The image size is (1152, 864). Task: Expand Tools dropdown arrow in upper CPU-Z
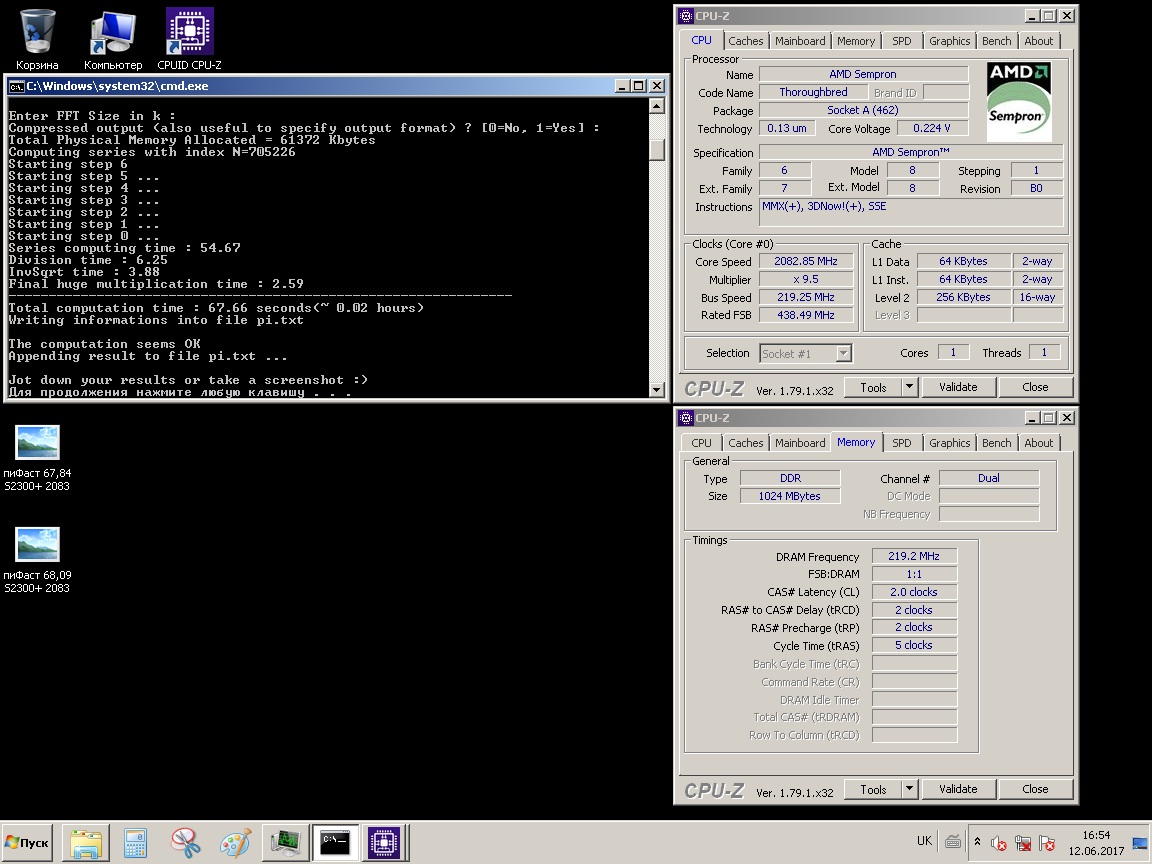pos(910,387)
